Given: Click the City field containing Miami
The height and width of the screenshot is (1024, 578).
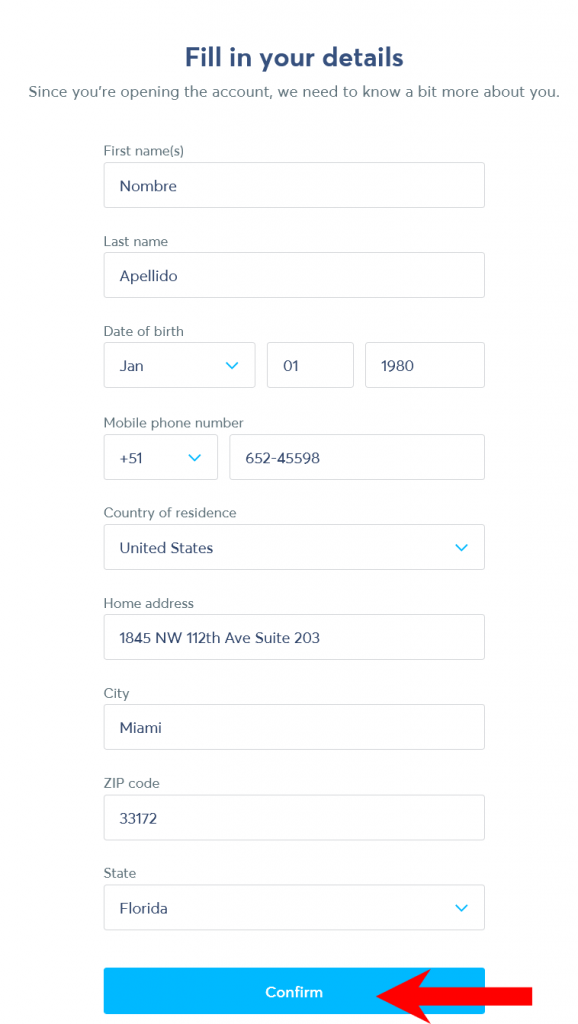Looking at the screenshot, I should [x=294, y=728].
